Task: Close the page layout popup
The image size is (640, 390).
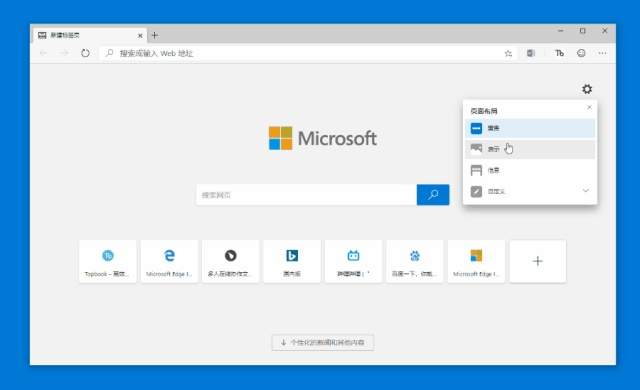Action: pyautogui.click(x=589, y=107)
